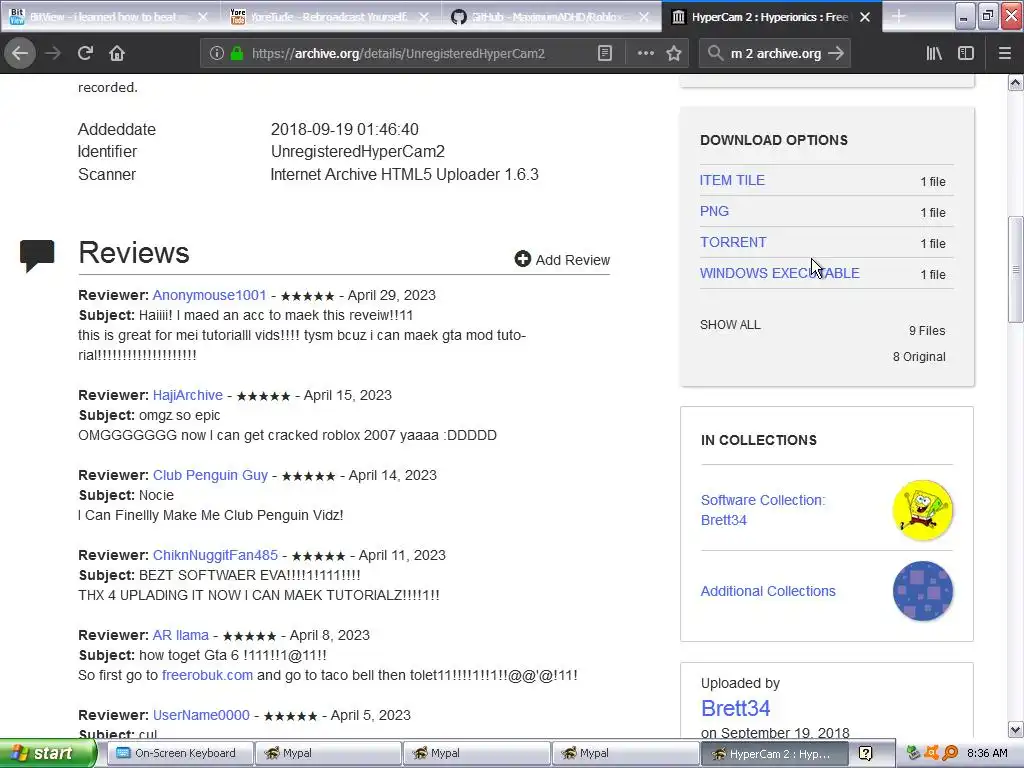Follow the freerobuk.com link

pos(207,675)
